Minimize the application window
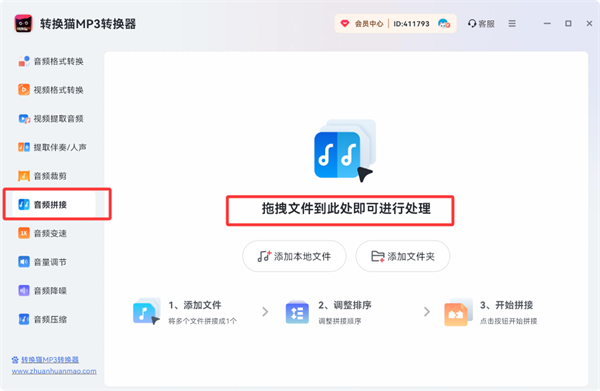The image size is (600, 391). 548,24
